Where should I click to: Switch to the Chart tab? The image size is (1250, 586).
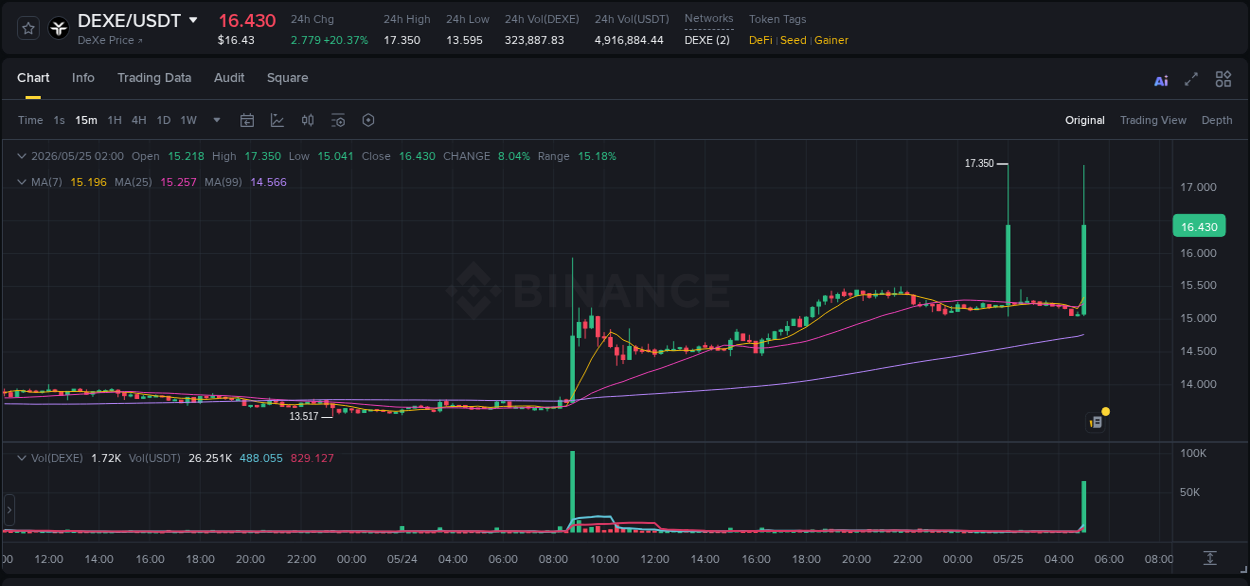[x=33, y=78]
